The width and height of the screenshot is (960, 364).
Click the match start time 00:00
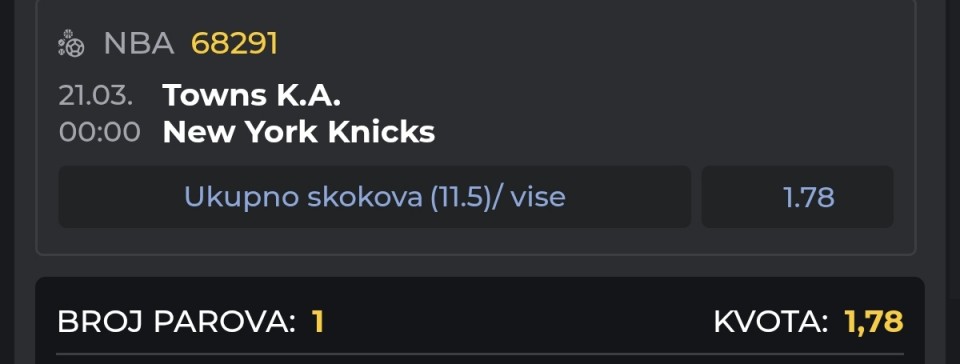(100, 132)
